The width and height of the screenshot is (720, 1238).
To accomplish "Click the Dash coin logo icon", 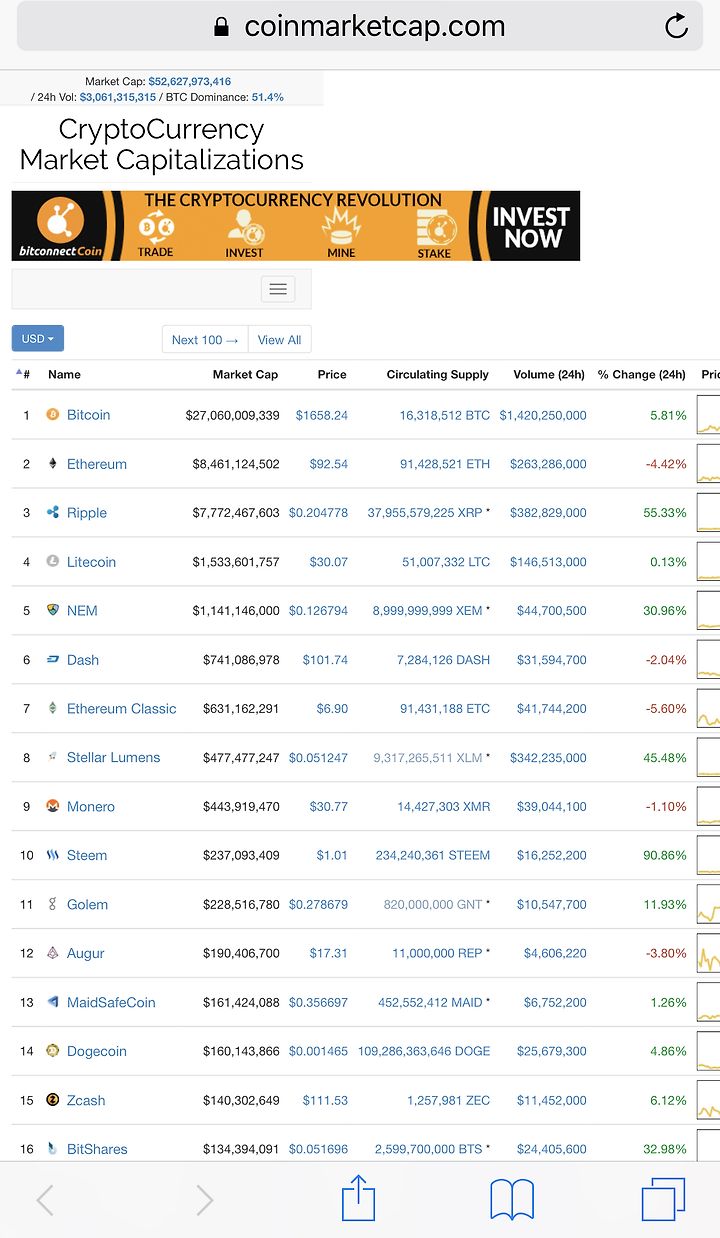I will tap(53, 659).
